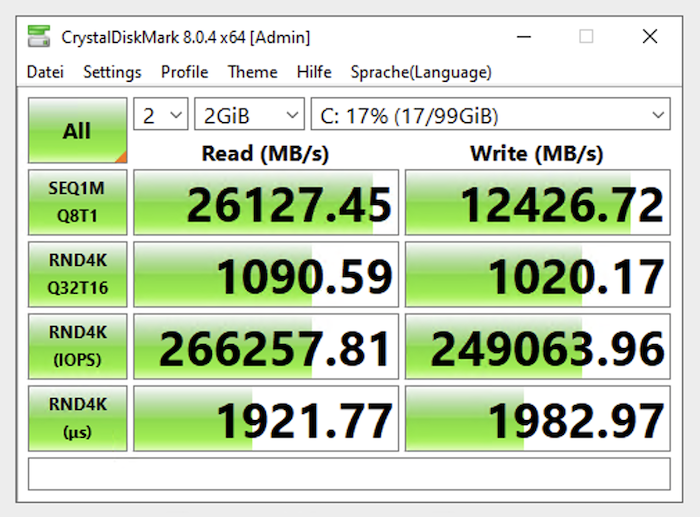The image size is (700, 517).
Task: Open the Sprache(Language) menu
Action: click(x=421, y=72)
